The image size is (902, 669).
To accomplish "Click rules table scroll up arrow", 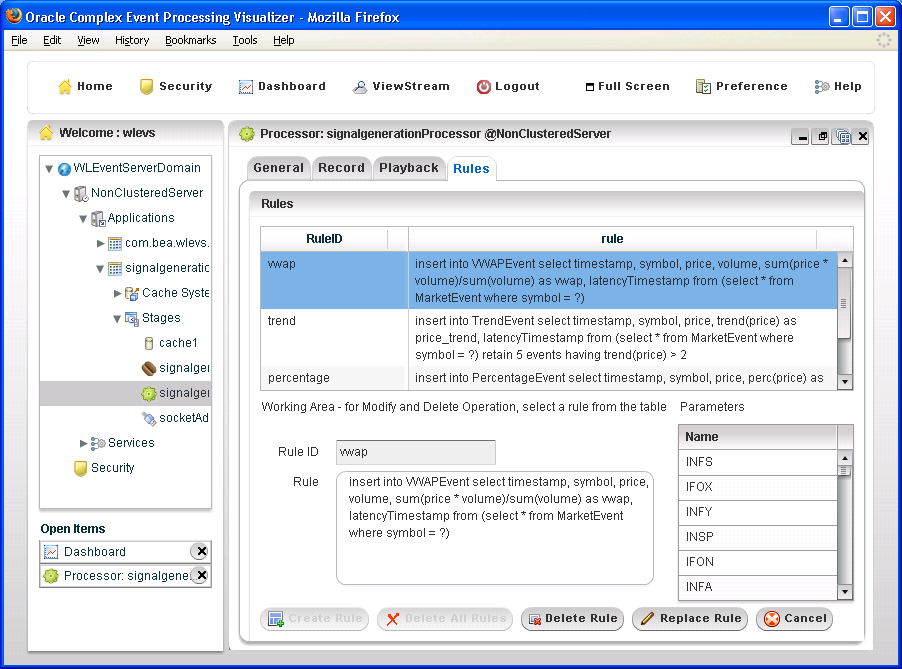I will coord(844,261).
